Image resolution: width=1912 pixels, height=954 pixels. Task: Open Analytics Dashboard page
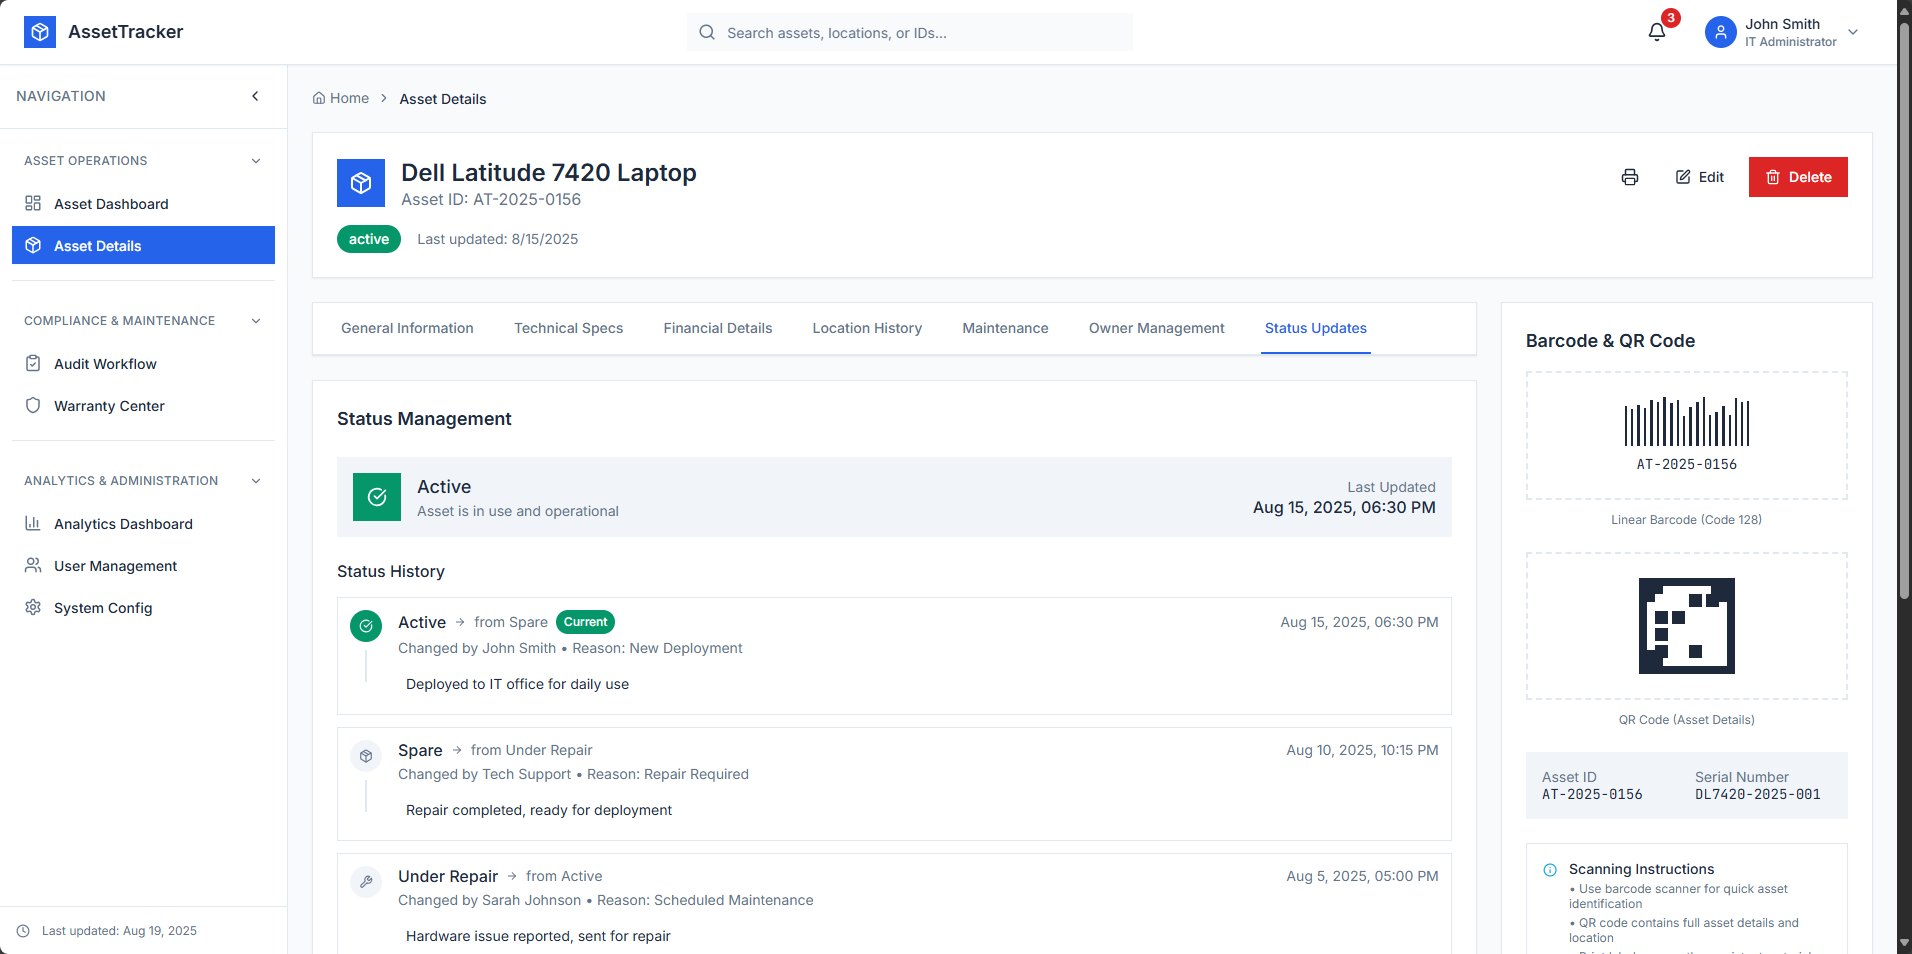(x=143, y=524)
